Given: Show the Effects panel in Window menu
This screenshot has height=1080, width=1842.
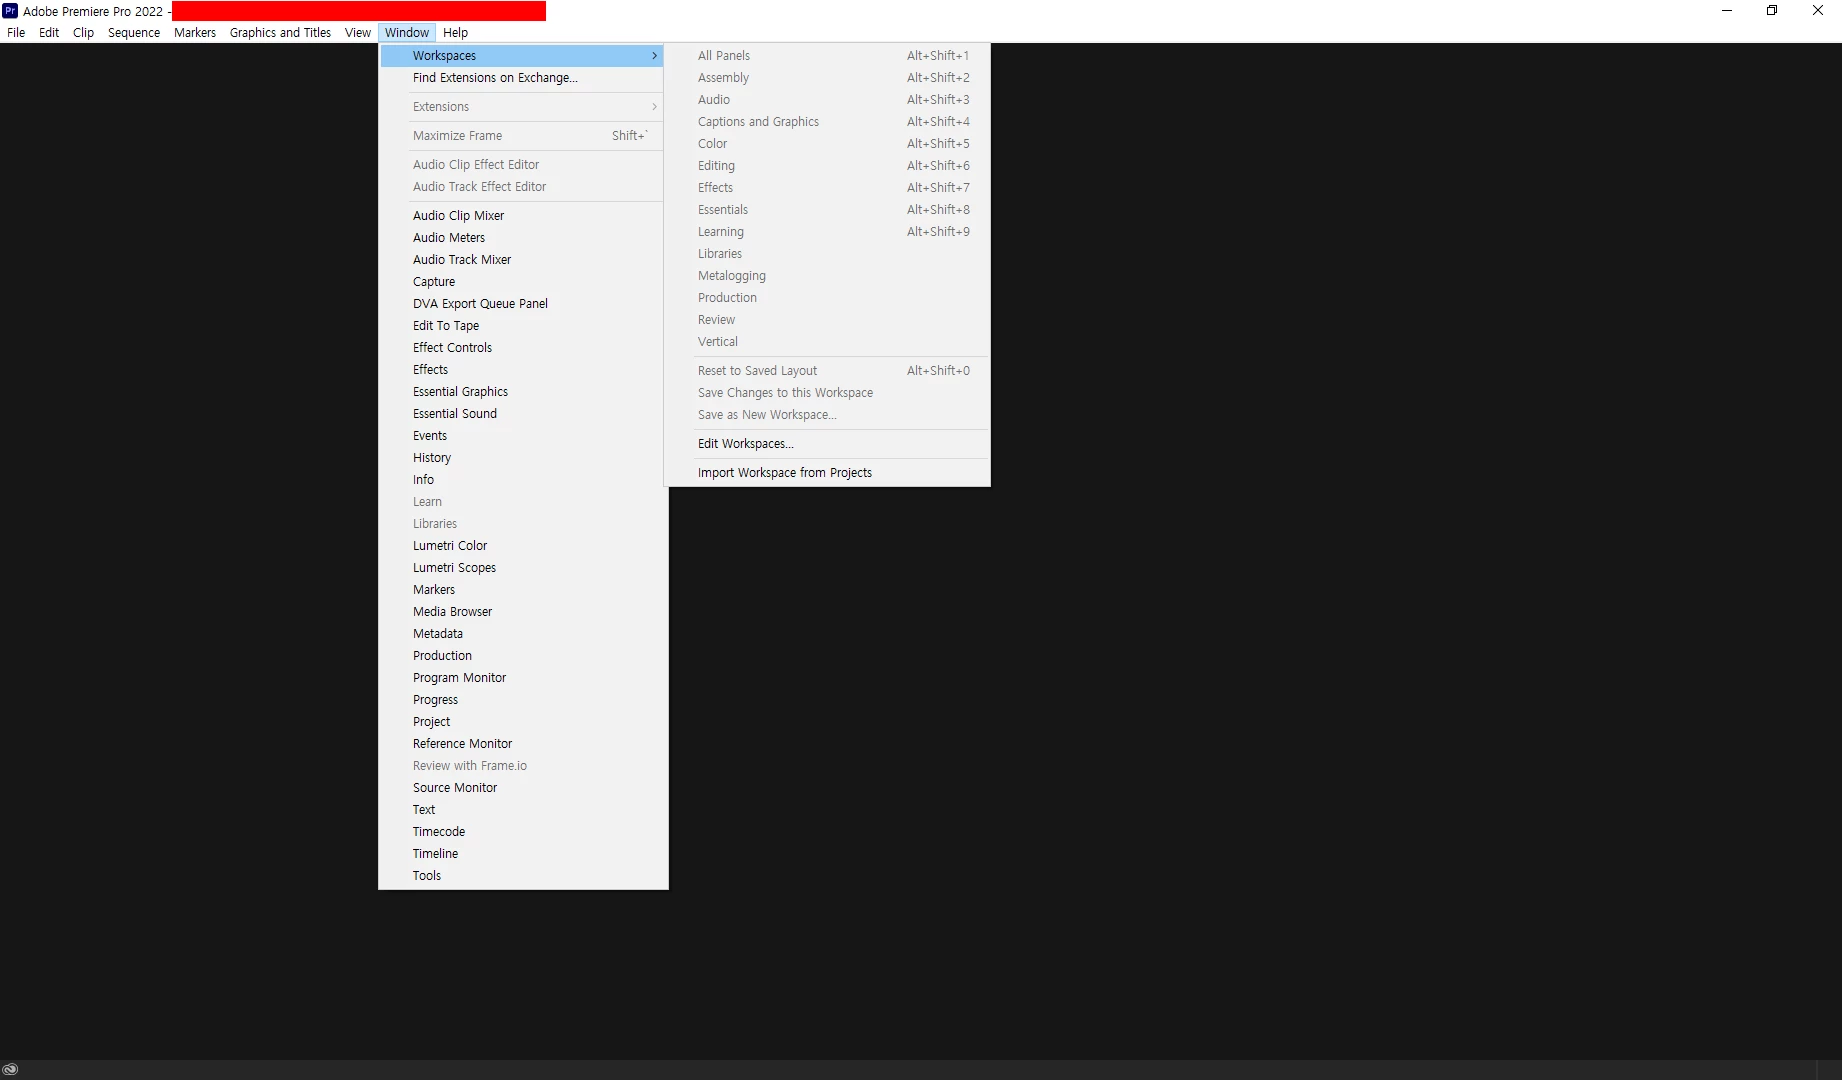Looking at the screenshot, I should (522, 370).
